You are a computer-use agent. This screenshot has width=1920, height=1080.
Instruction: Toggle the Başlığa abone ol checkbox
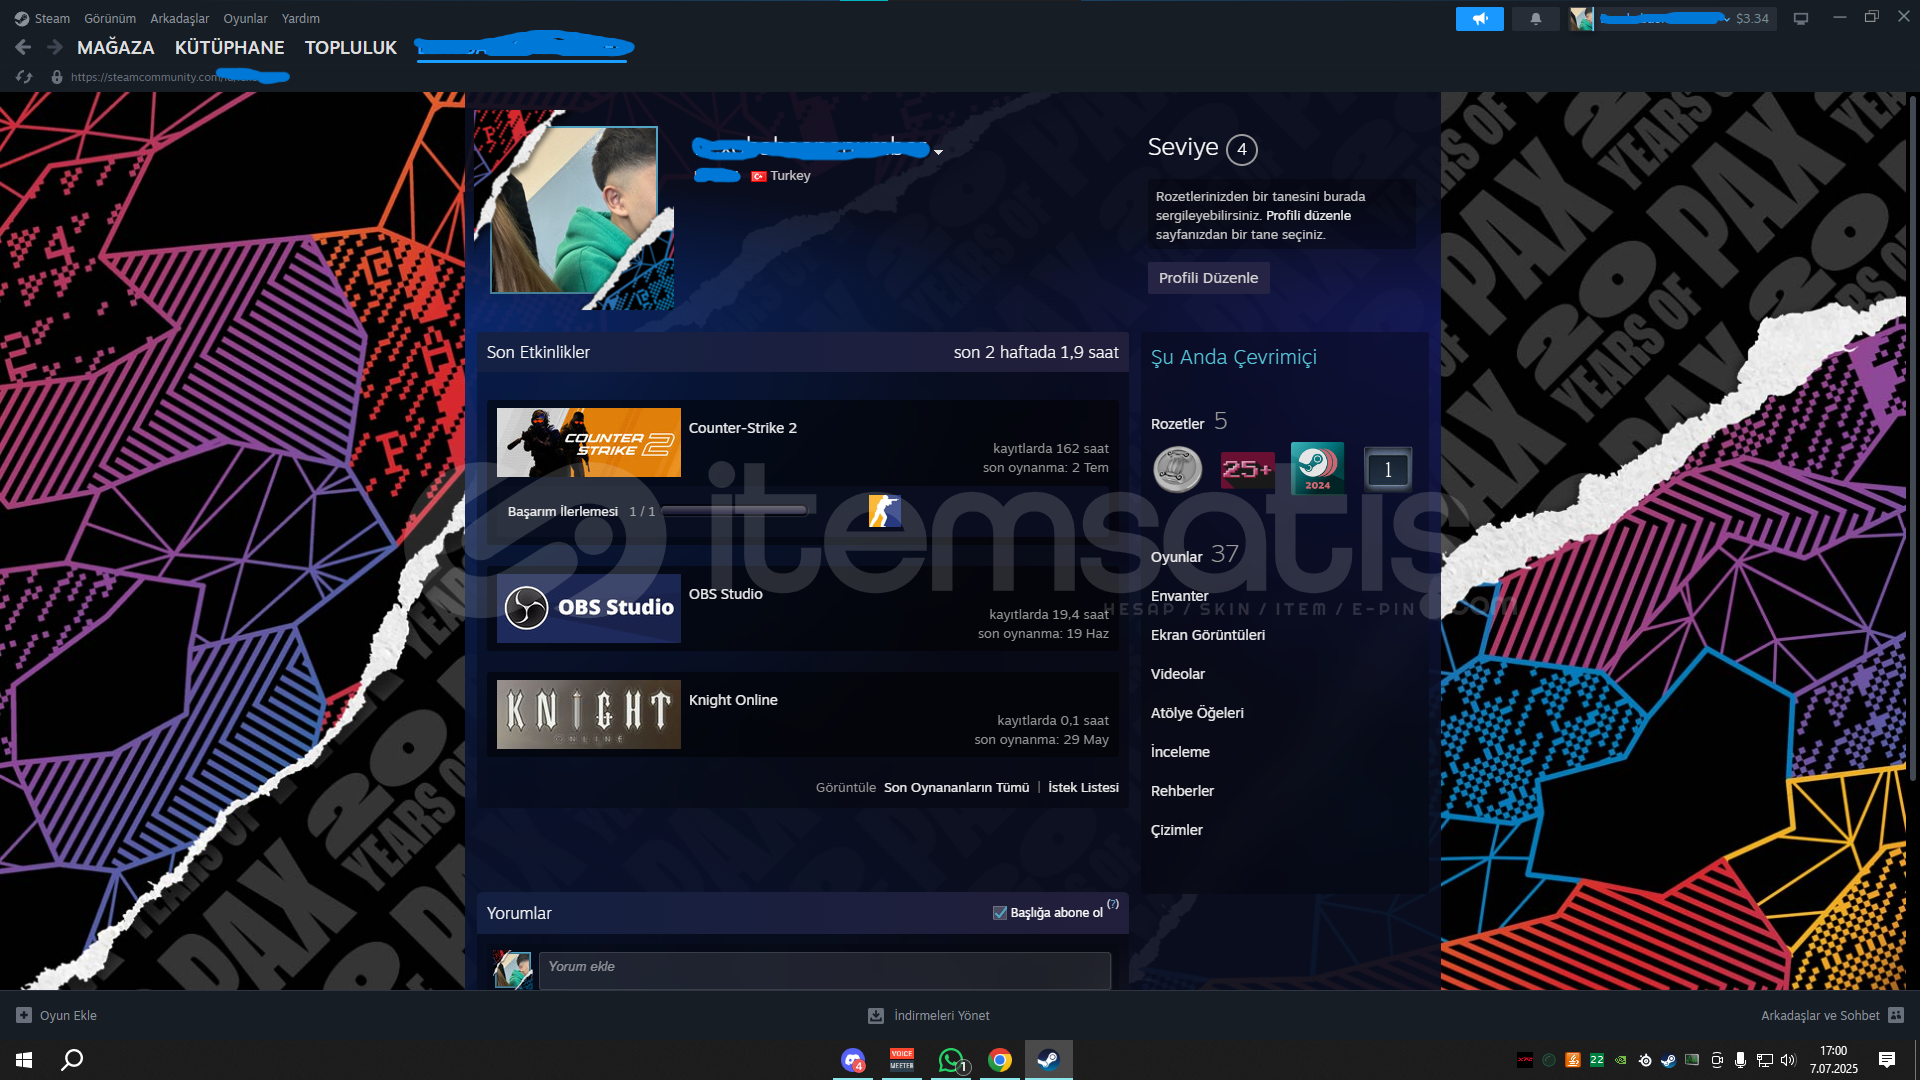(x=1000, y=913)
